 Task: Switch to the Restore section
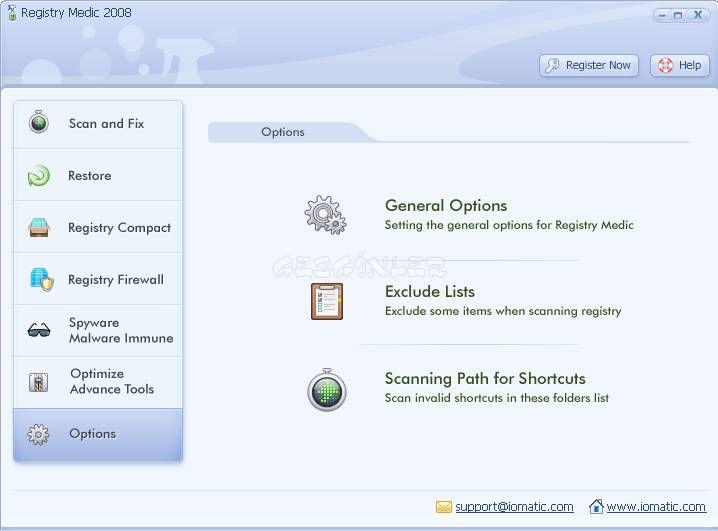98,175
